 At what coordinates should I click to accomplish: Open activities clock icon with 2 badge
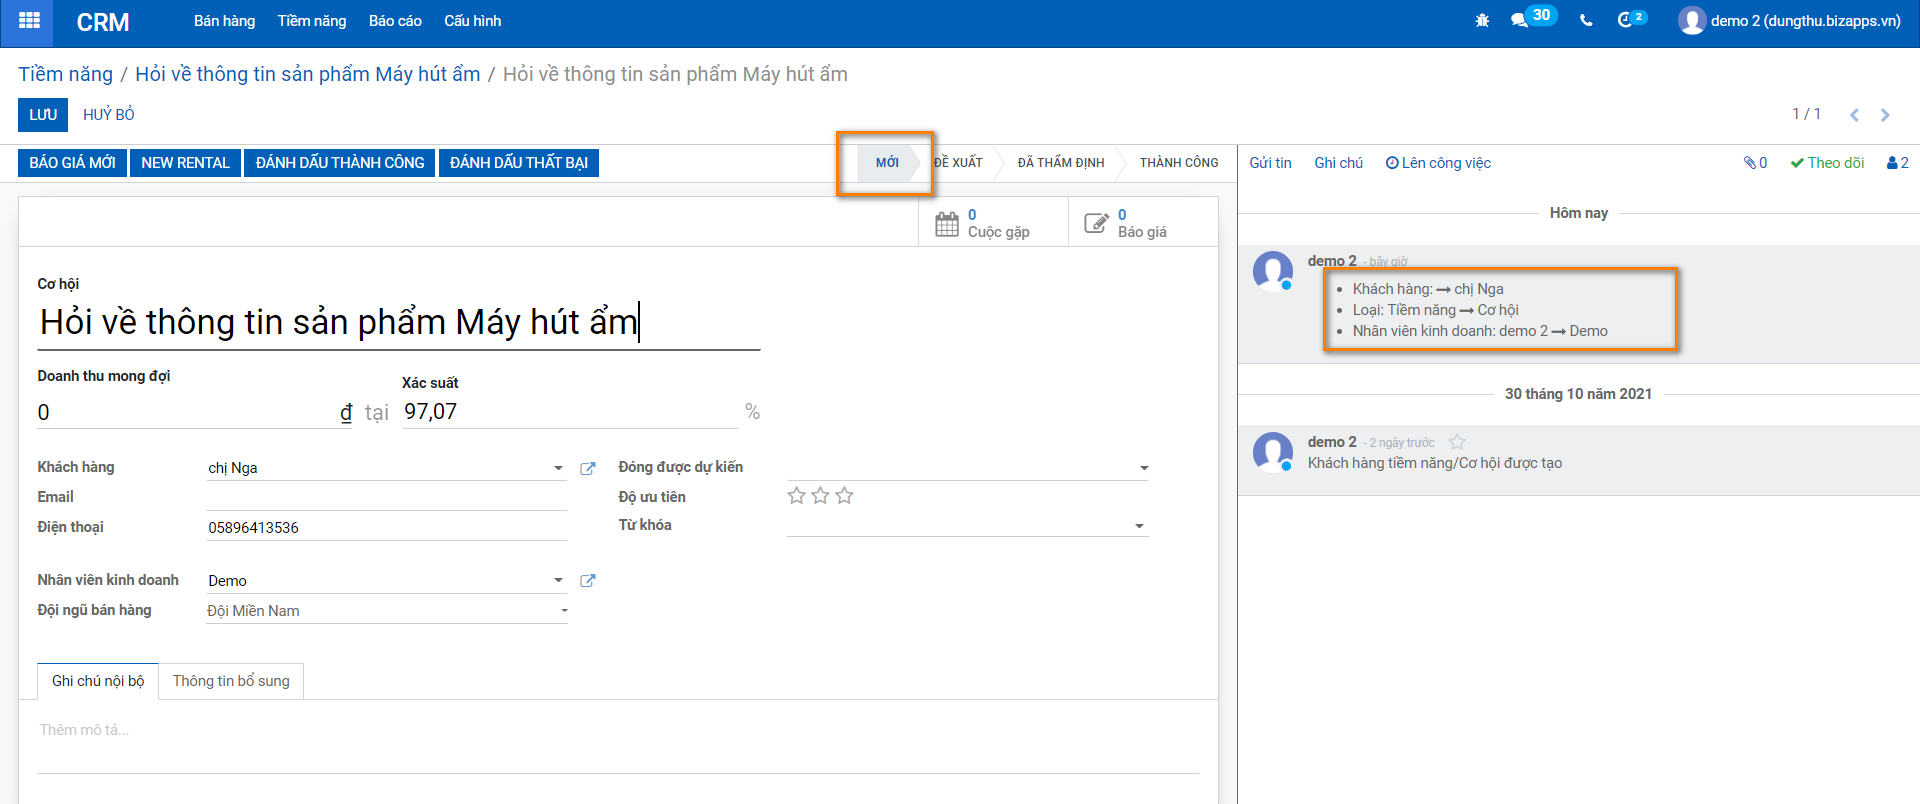(1631, 19)
